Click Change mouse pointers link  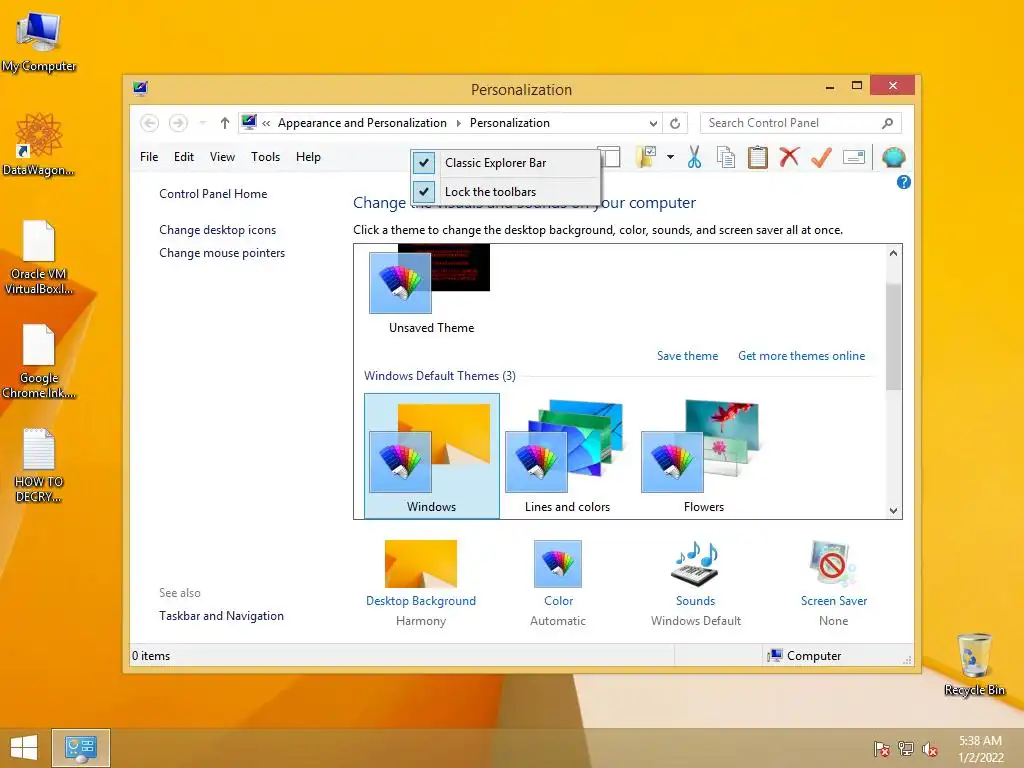222,253
